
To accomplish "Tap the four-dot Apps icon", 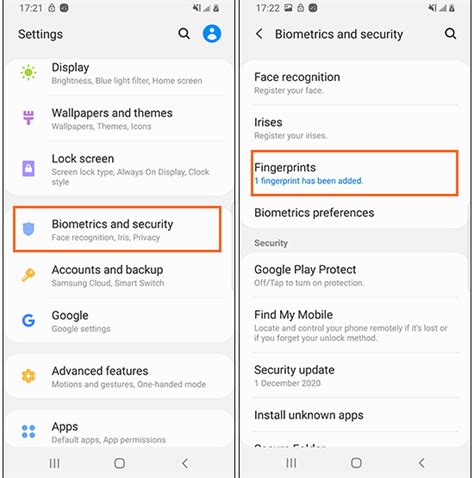I will tap(28, 431).
